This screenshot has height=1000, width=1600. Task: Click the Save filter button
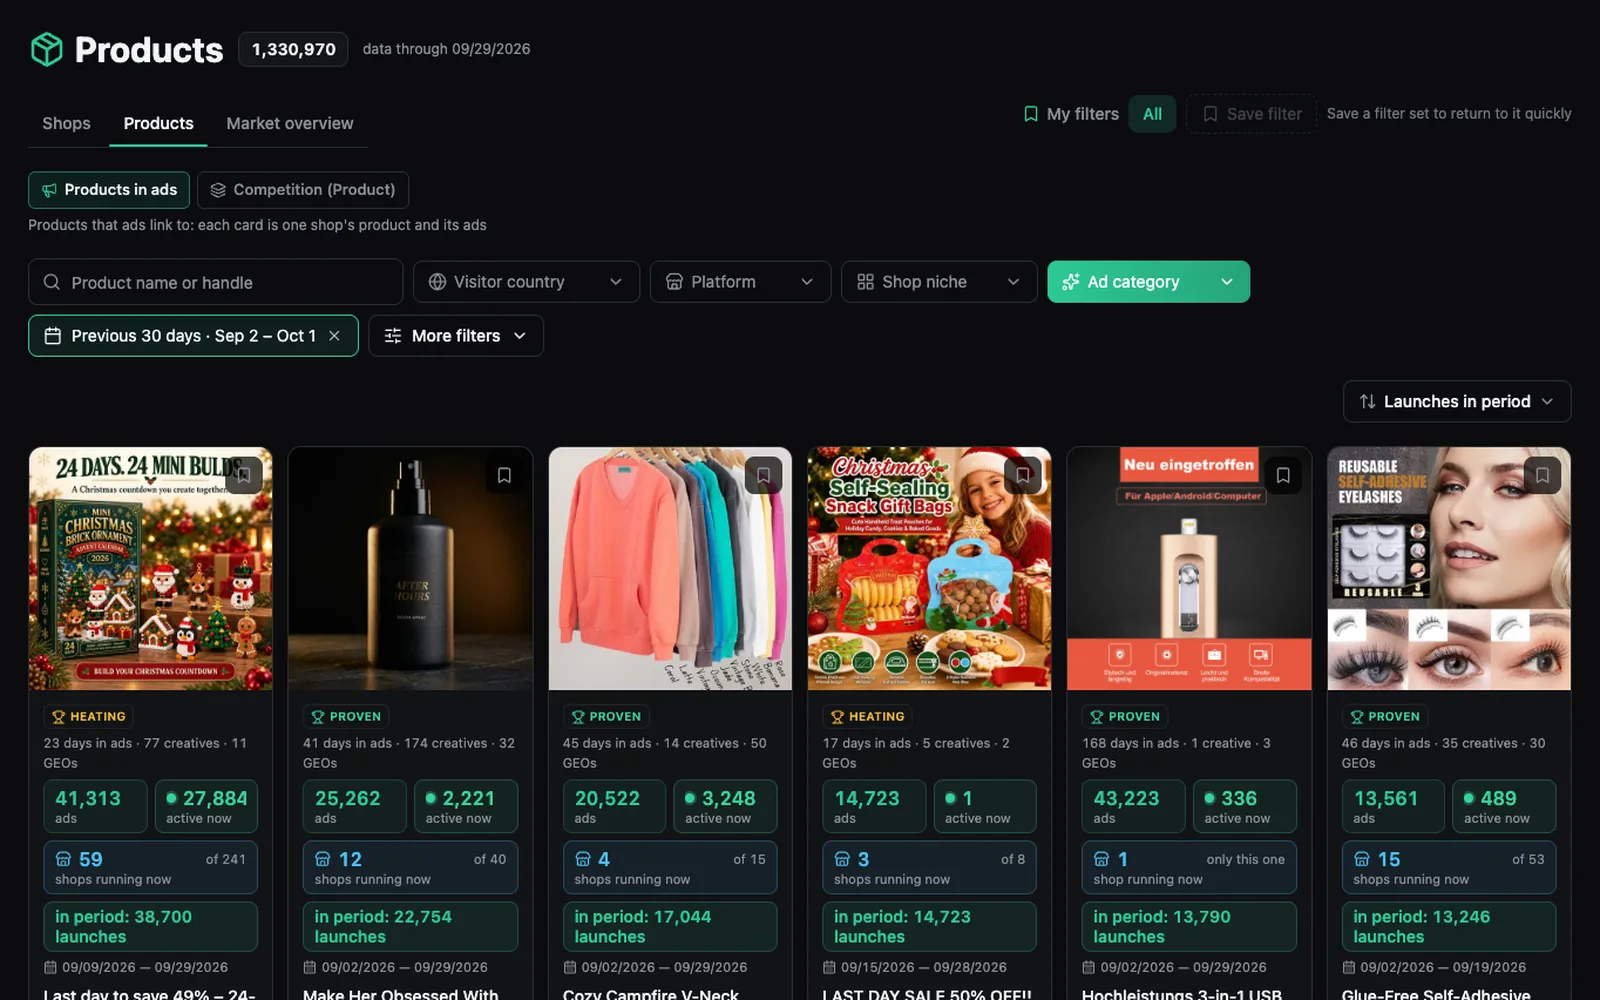click(x=1251, y=114)
